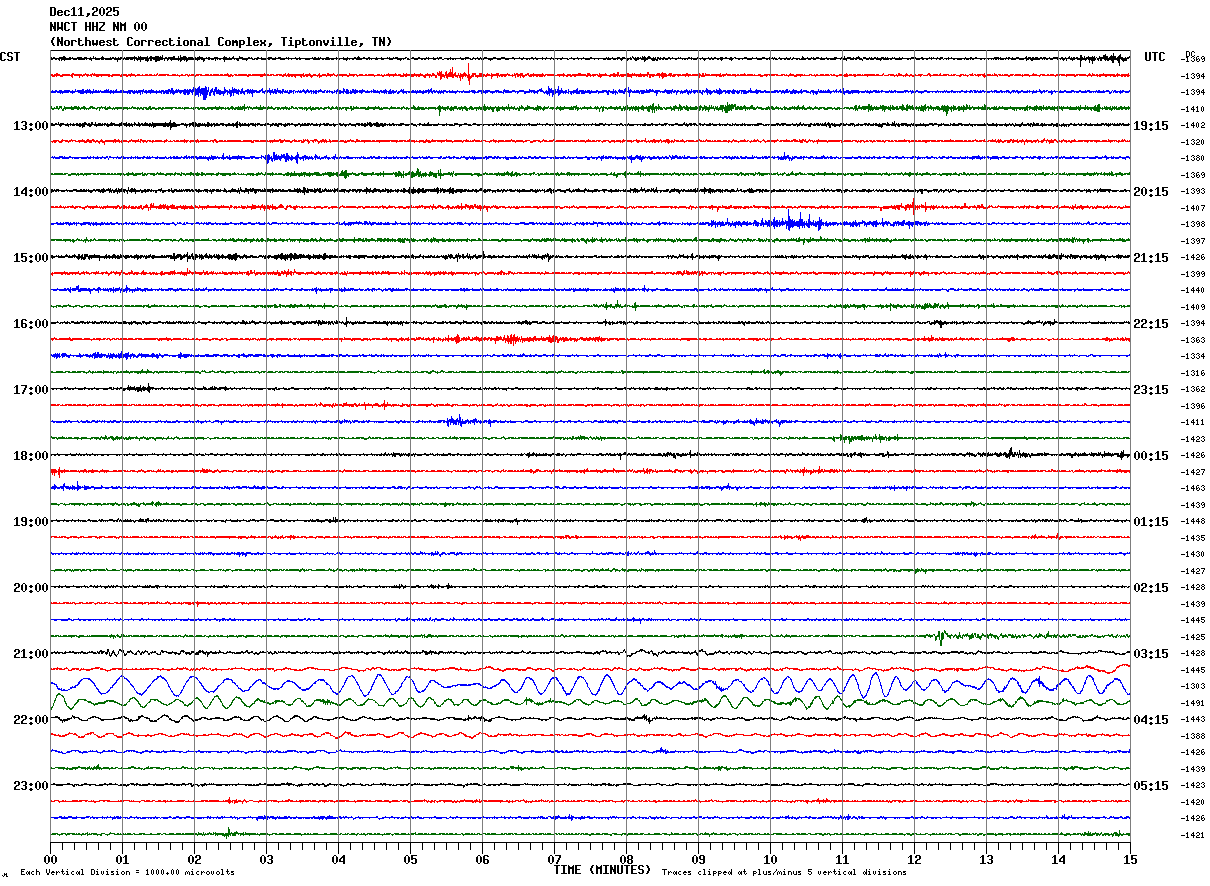The width and height of the screenshot is (1210, 886).
Task: Click the 21:00 CST time label
Action: tap(30, 654)
